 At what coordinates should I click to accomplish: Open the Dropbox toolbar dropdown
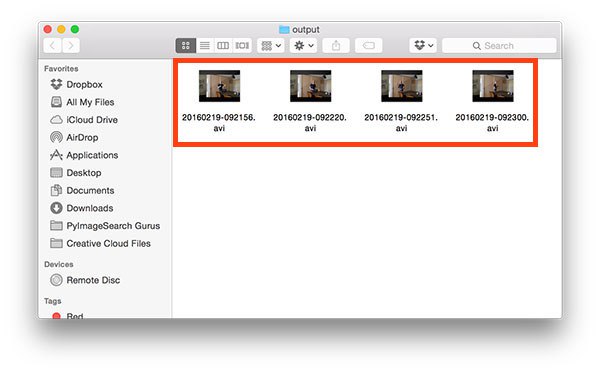[423, 46]
